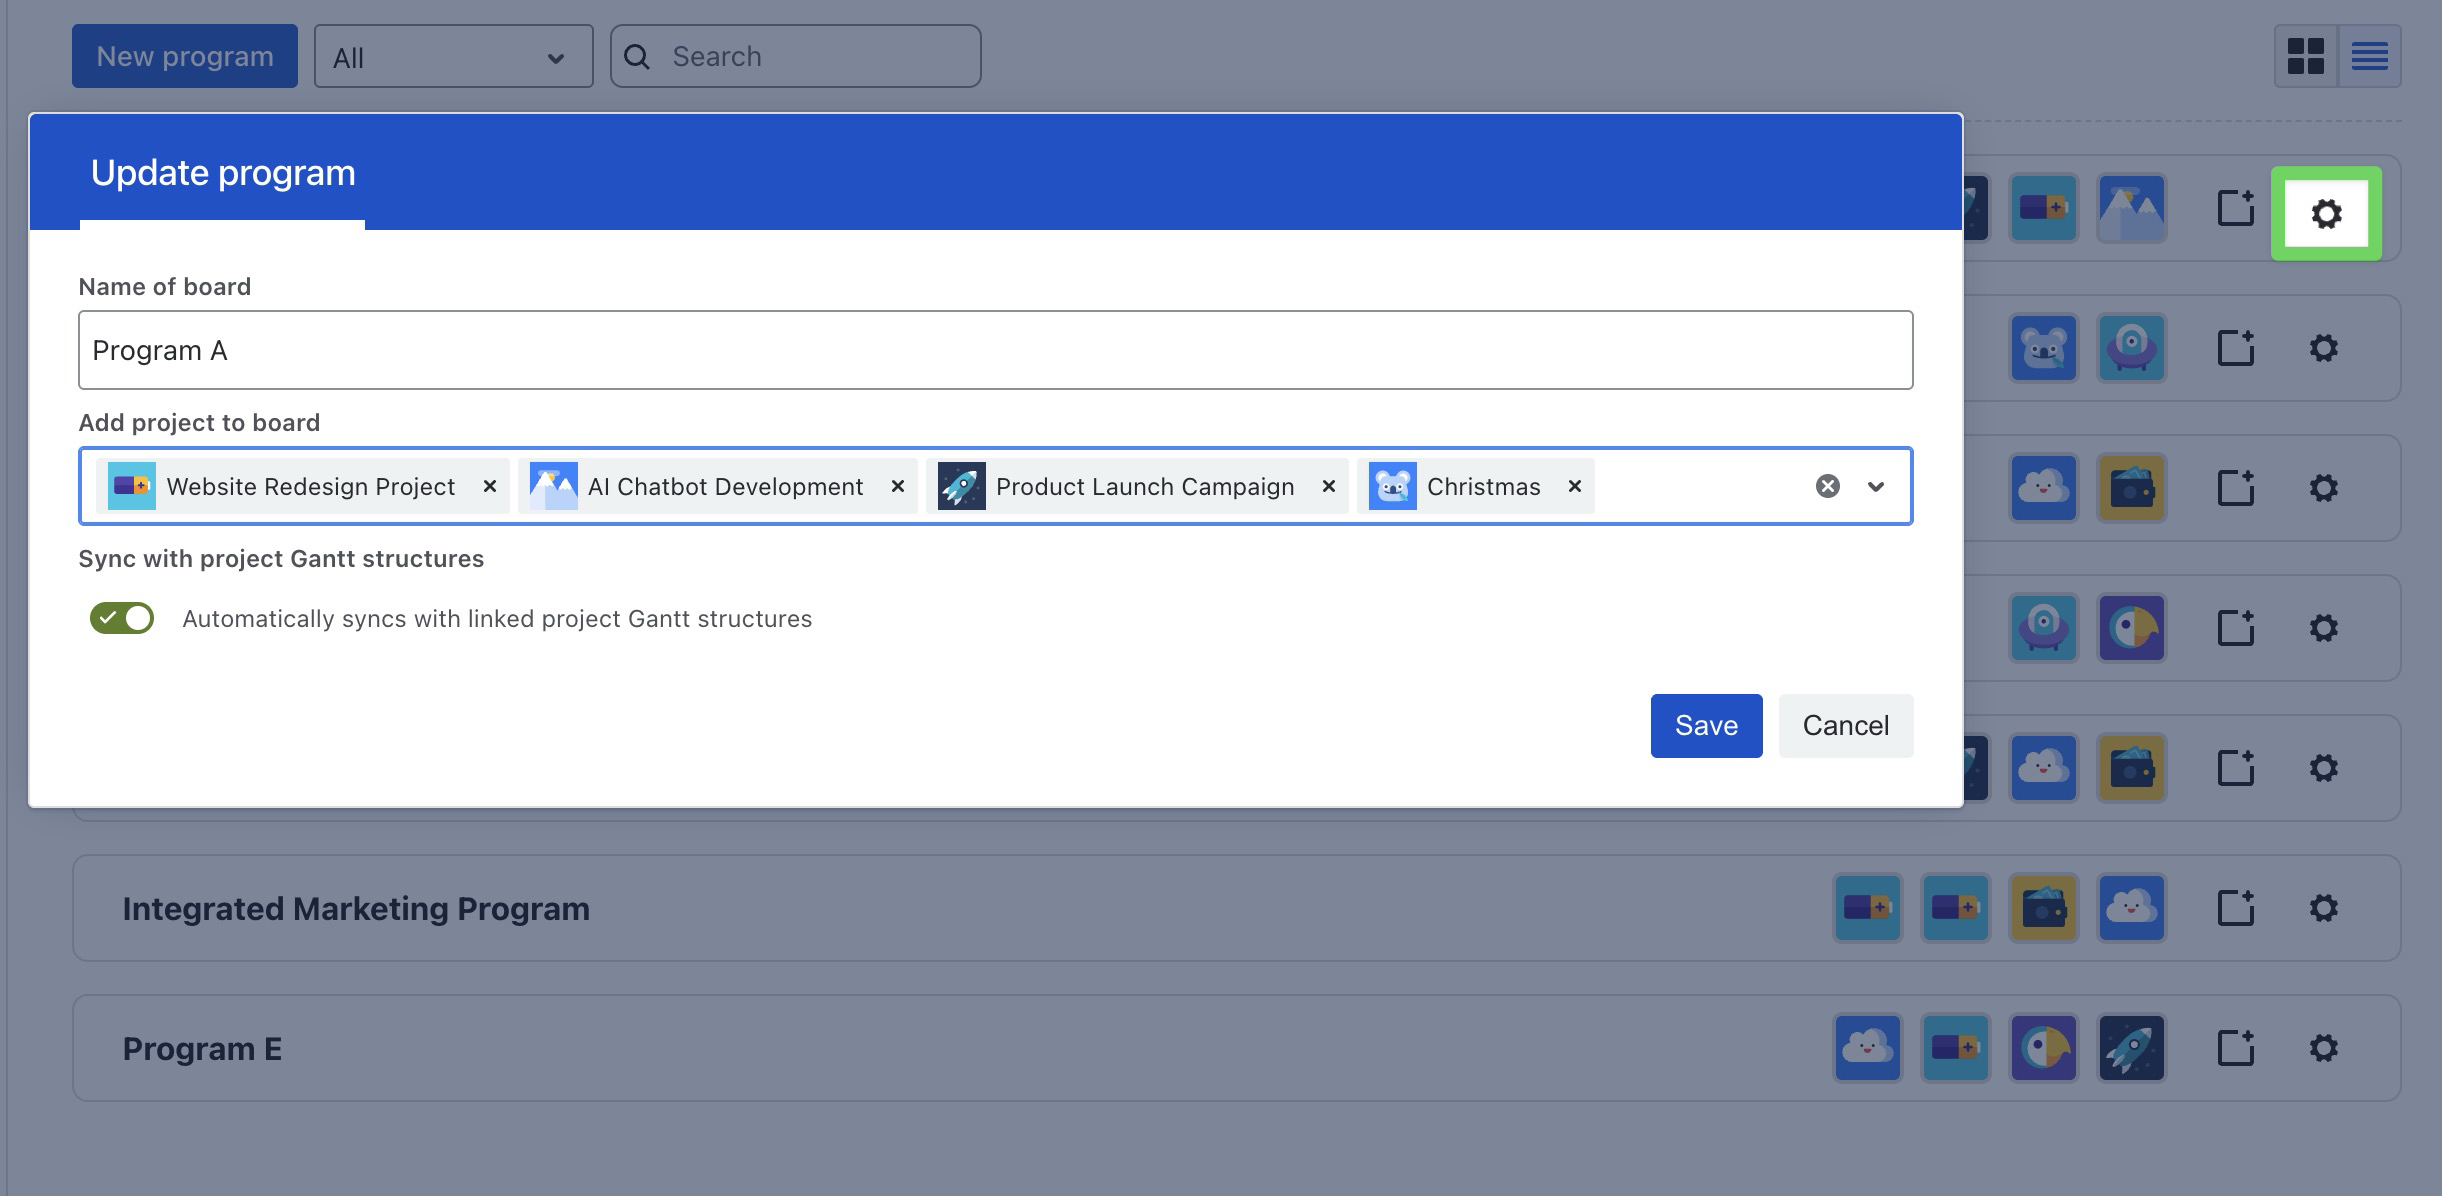Screen dimensions: 2442x1196
Task: Open the All filter dropdown
Action: [x=453, y=57]
